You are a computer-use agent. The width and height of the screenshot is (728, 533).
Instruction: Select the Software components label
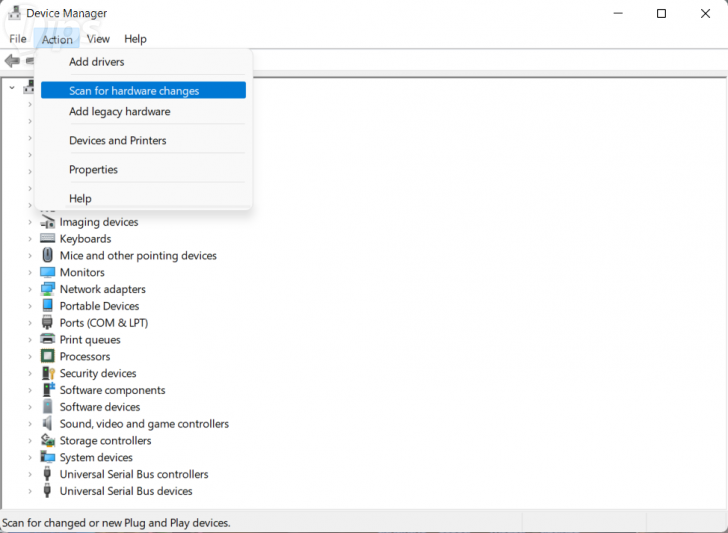click(x=112, y=390)
